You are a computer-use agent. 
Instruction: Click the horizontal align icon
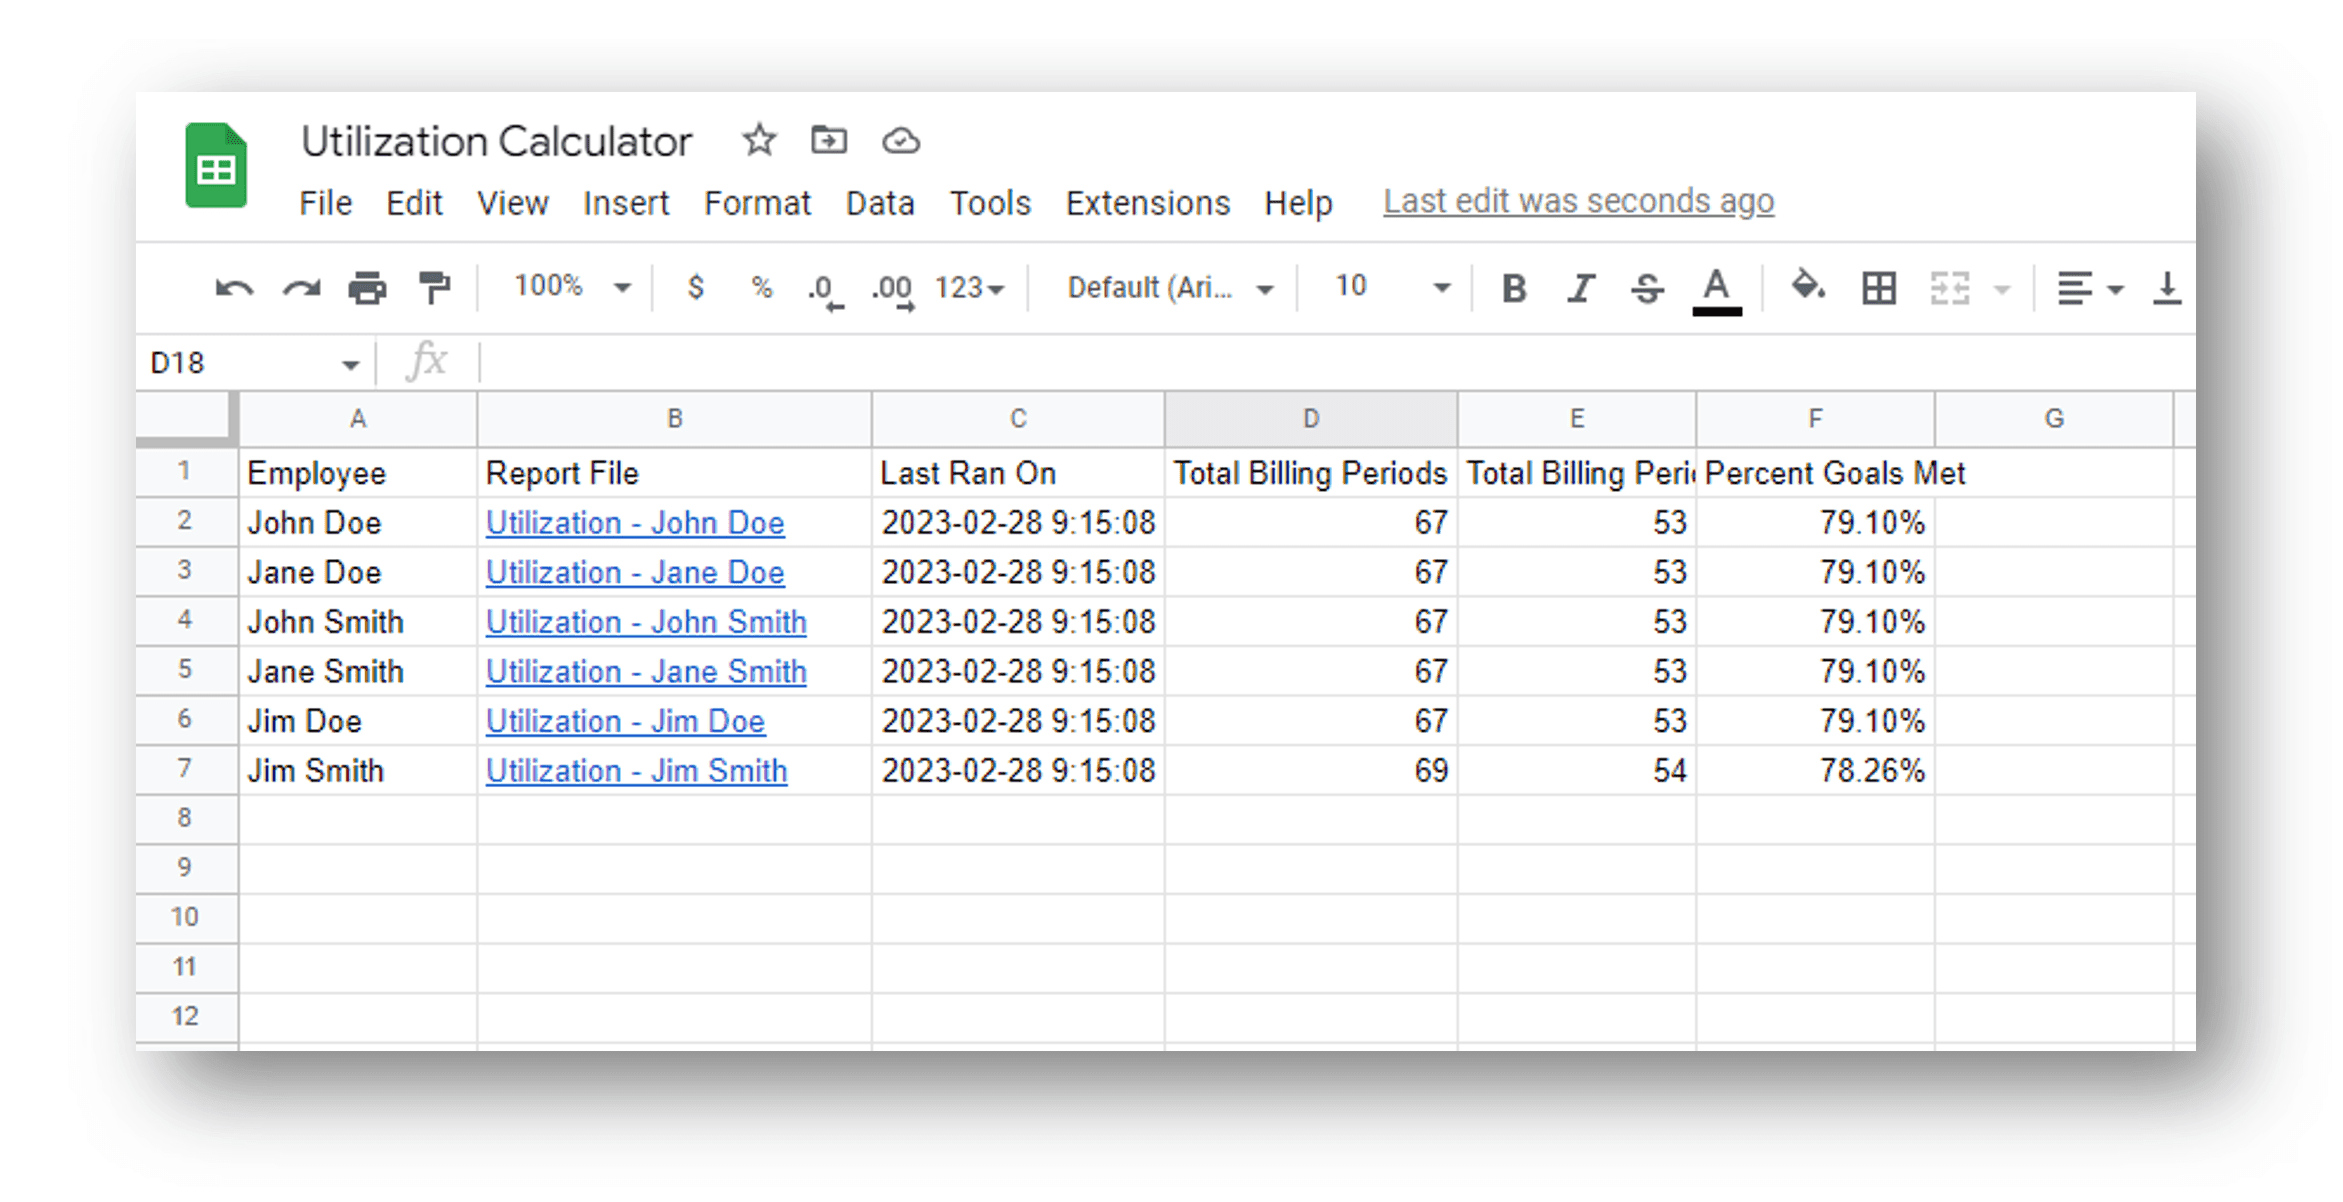(2074, 289)
